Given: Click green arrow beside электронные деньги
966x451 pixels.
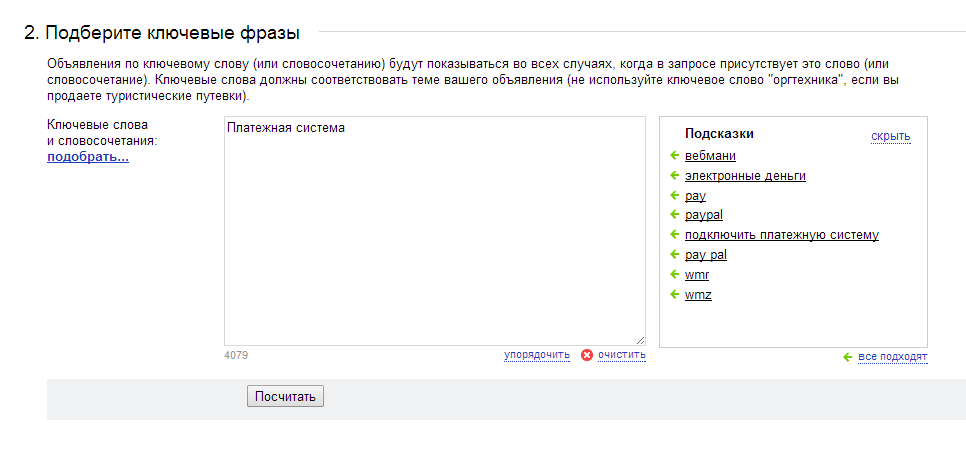Looking at the screenshot, I should click(675, 176).
